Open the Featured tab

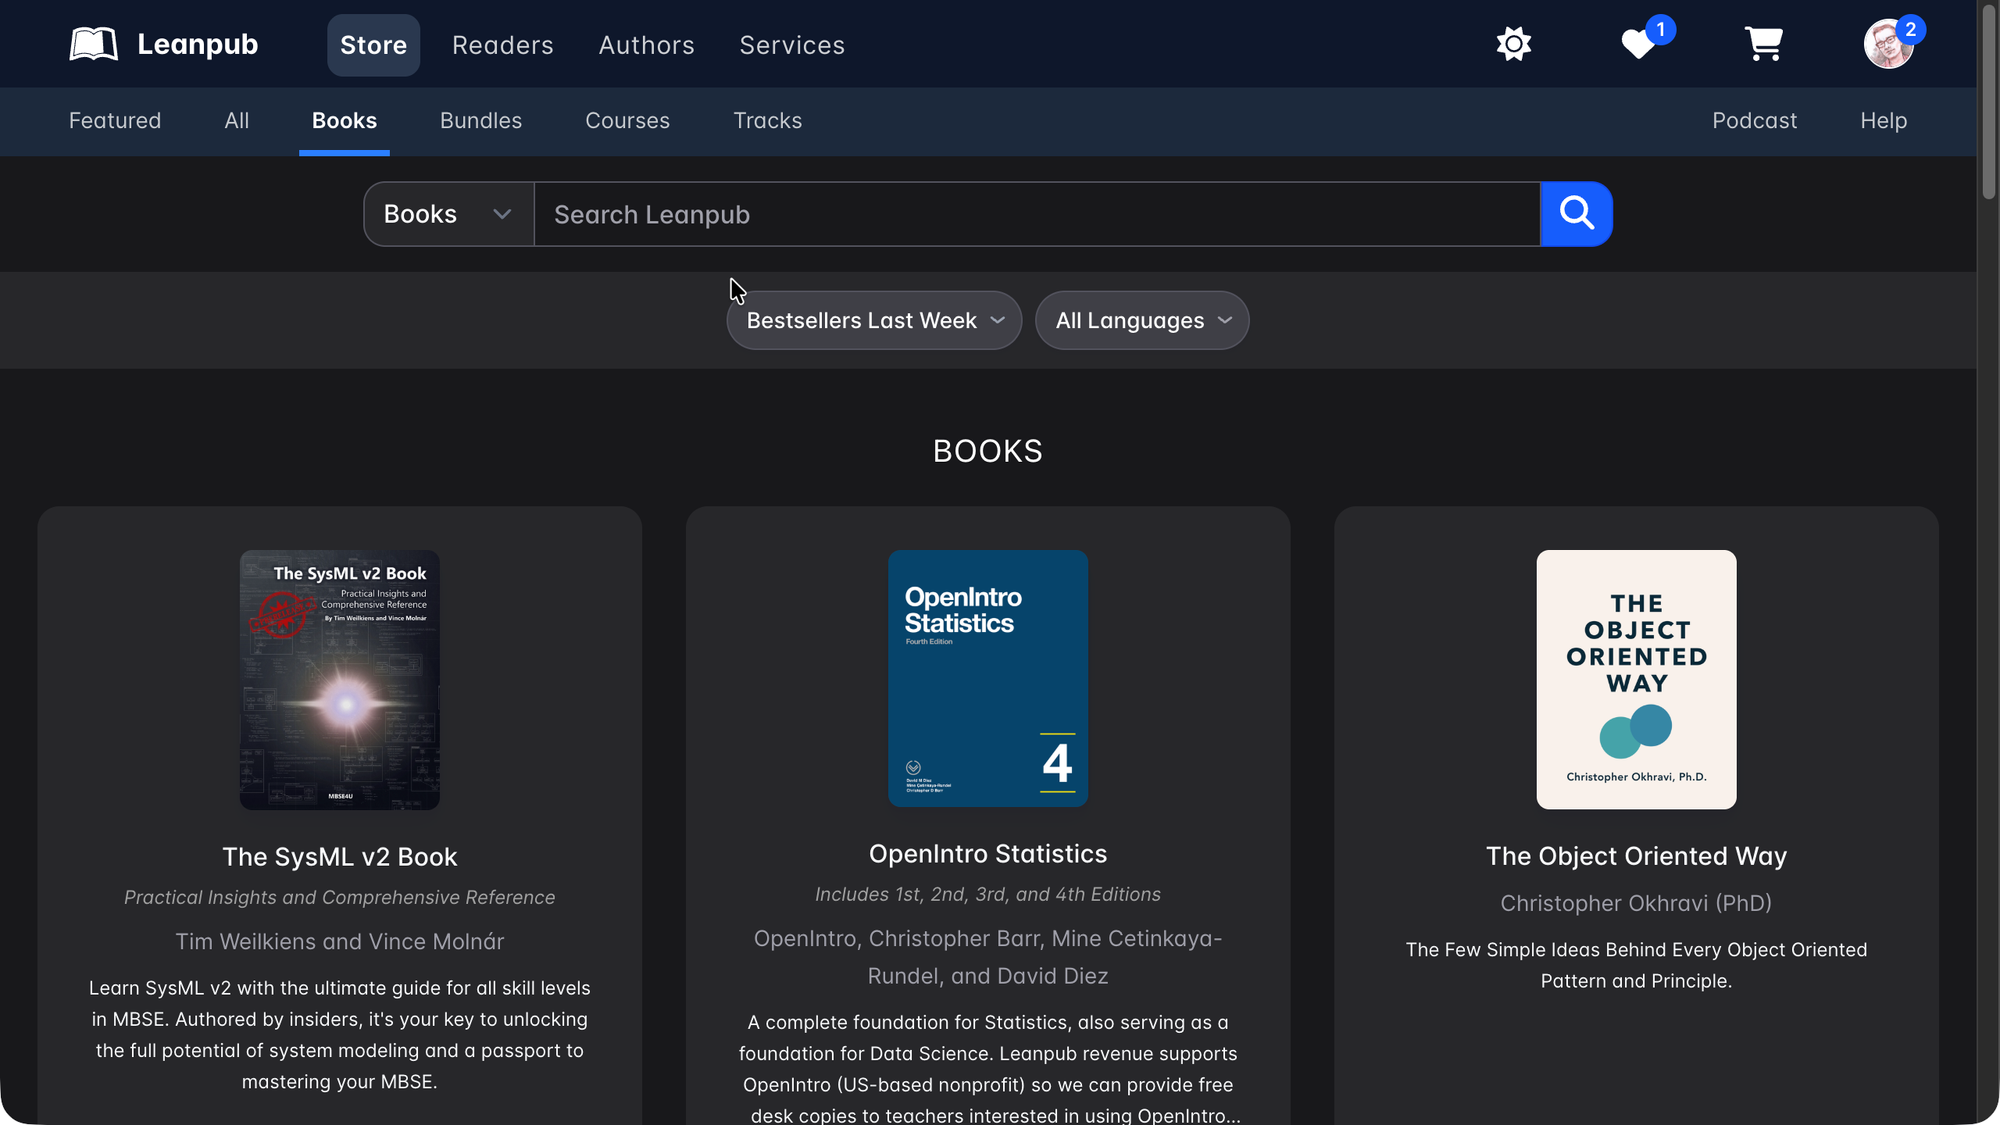click(115, 121)
